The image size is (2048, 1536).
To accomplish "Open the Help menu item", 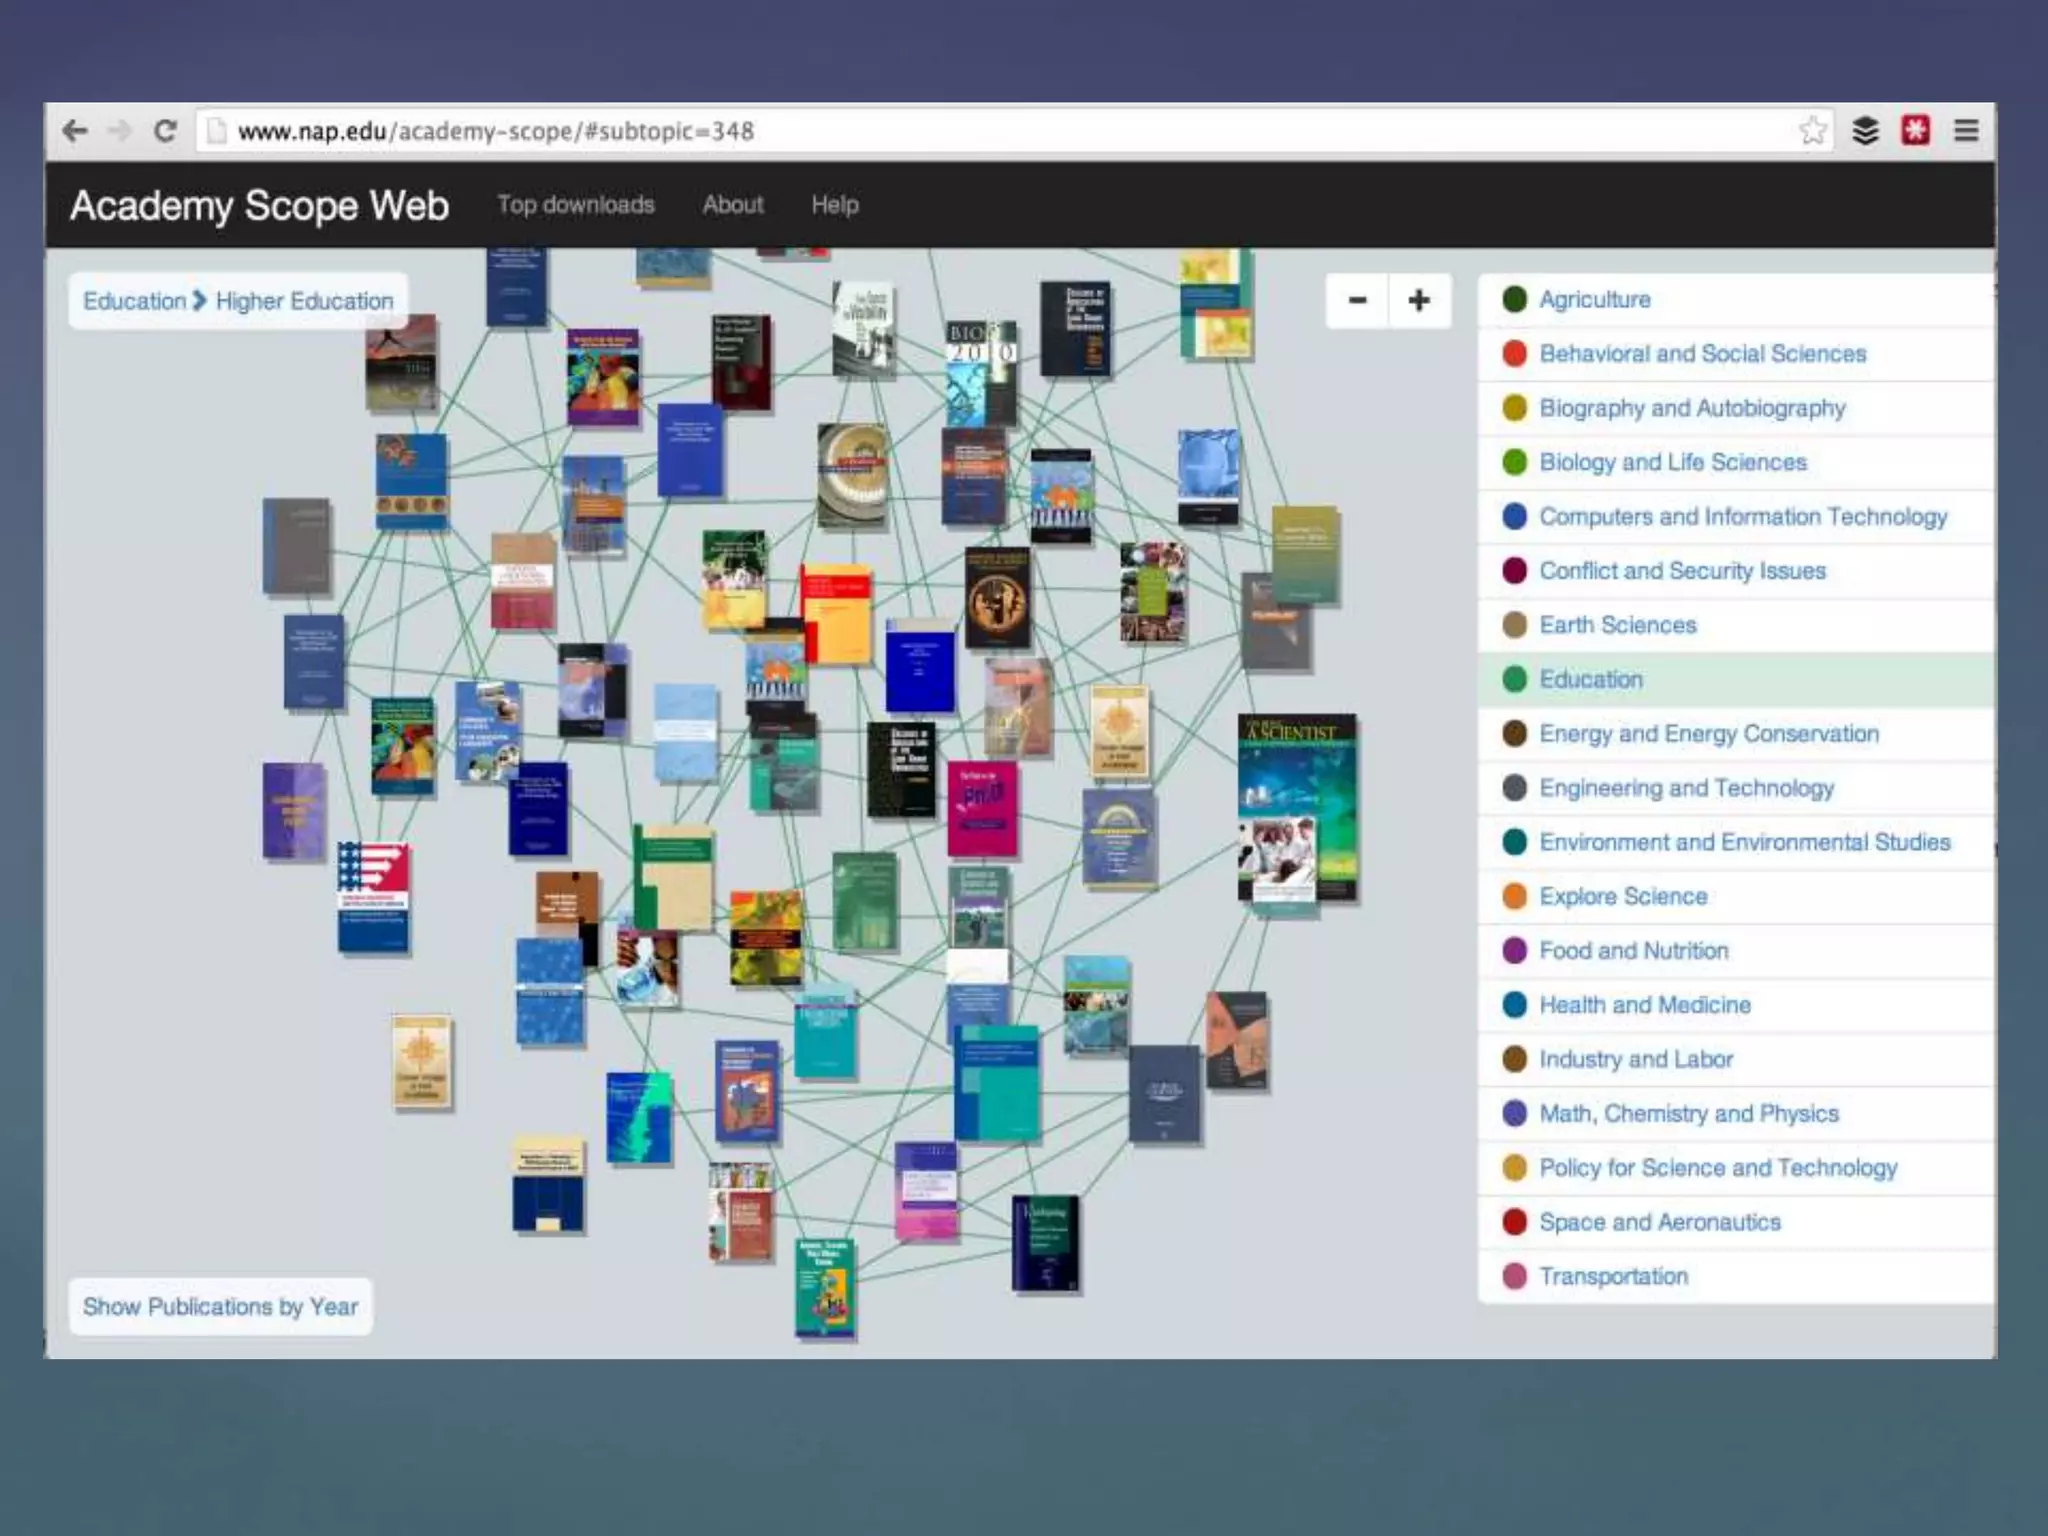I will pyautogui.click(x=835, y=205).
